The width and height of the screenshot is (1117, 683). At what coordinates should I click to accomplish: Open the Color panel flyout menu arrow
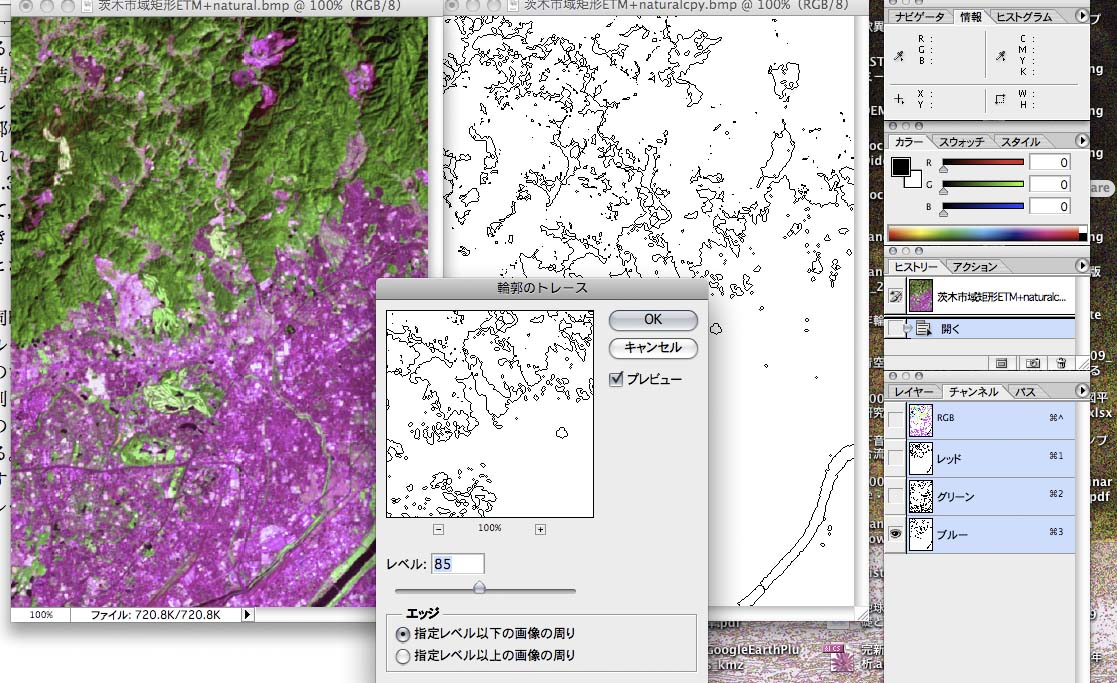coord(1081,140)
